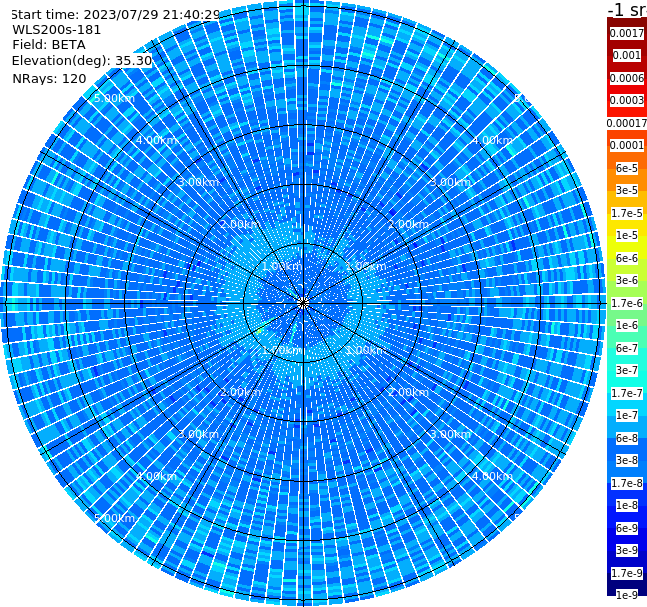Viewport: 647px width, 607px height.
Task: Click the Elevation(deg): 35.30 label
Action: [82, 61]
